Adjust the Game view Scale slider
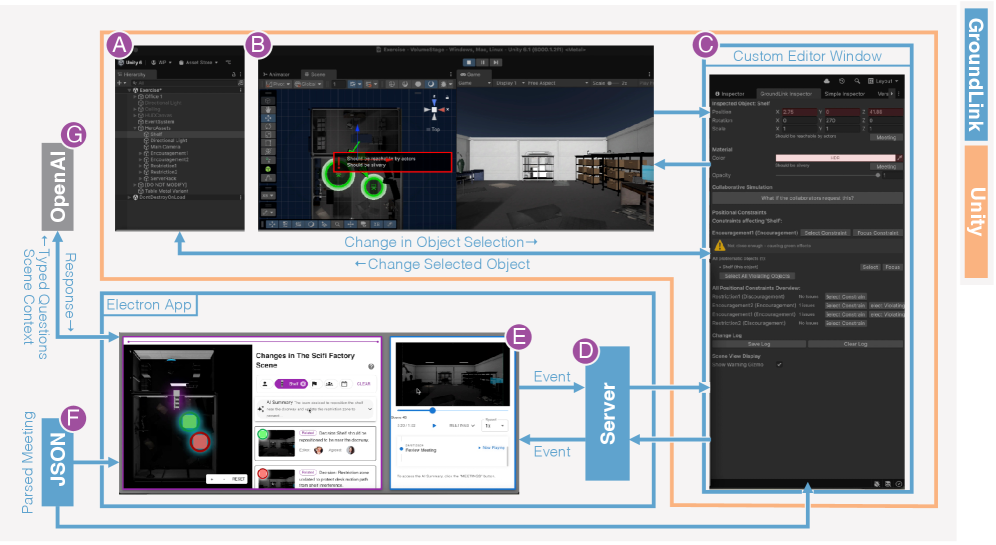The width and height of the screenshot is (996, 545). click(x=614, y=83)
